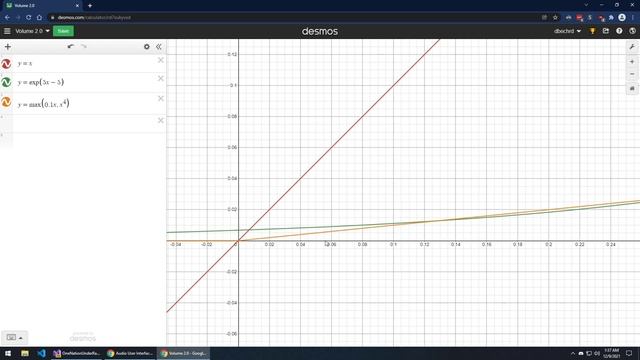Redo the last undone edit

(84, 47)
